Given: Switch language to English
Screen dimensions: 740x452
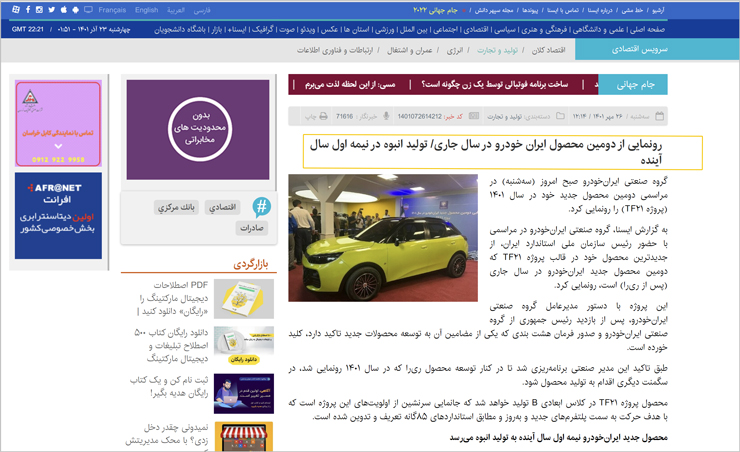Looking at the screenshot, I should tap(147, 10).
